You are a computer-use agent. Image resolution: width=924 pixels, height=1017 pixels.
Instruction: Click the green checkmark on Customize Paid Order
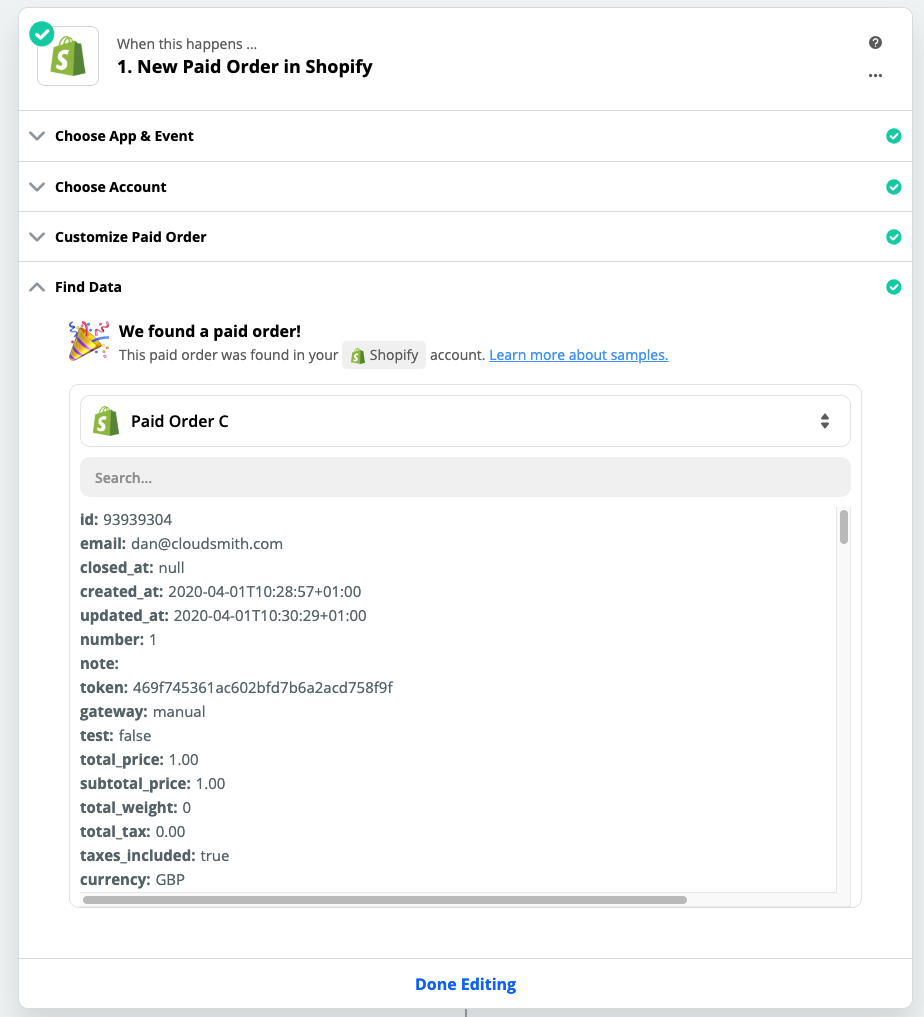click(x=894, y=237)
